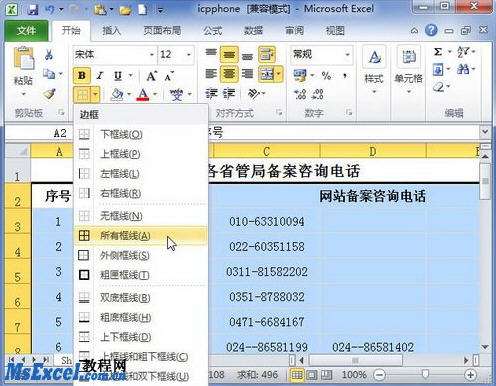This screenshot has width=496, height=386.
Task: Click Find and Select binoculars
Action: tap(463, 70)
